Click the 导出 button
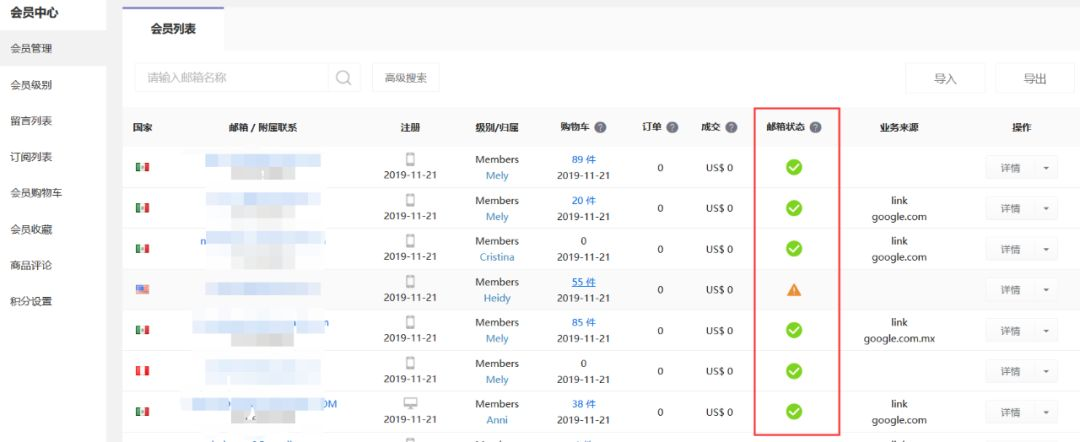This screenshot has width=1080, height=442. (x=1035, y=78)
